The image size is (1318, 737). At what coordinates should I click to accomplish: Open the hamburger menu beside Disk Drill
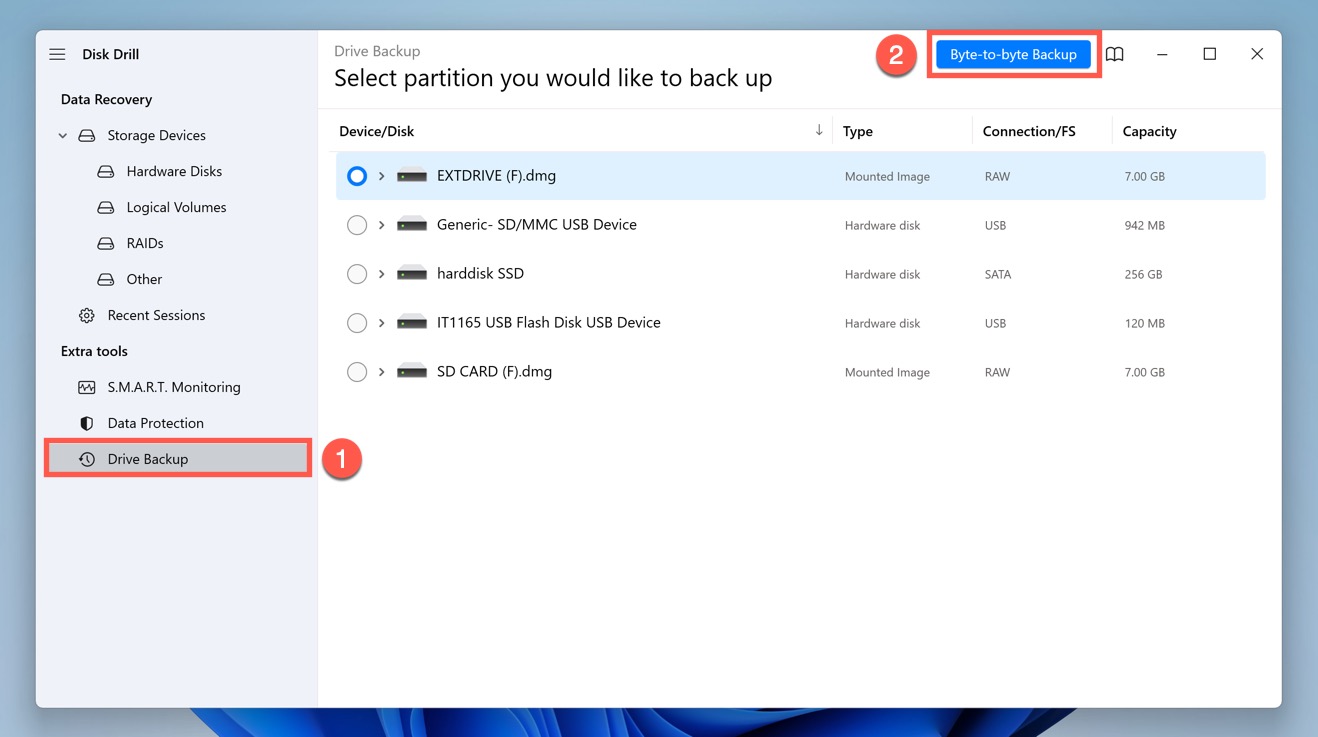point(57,54)
